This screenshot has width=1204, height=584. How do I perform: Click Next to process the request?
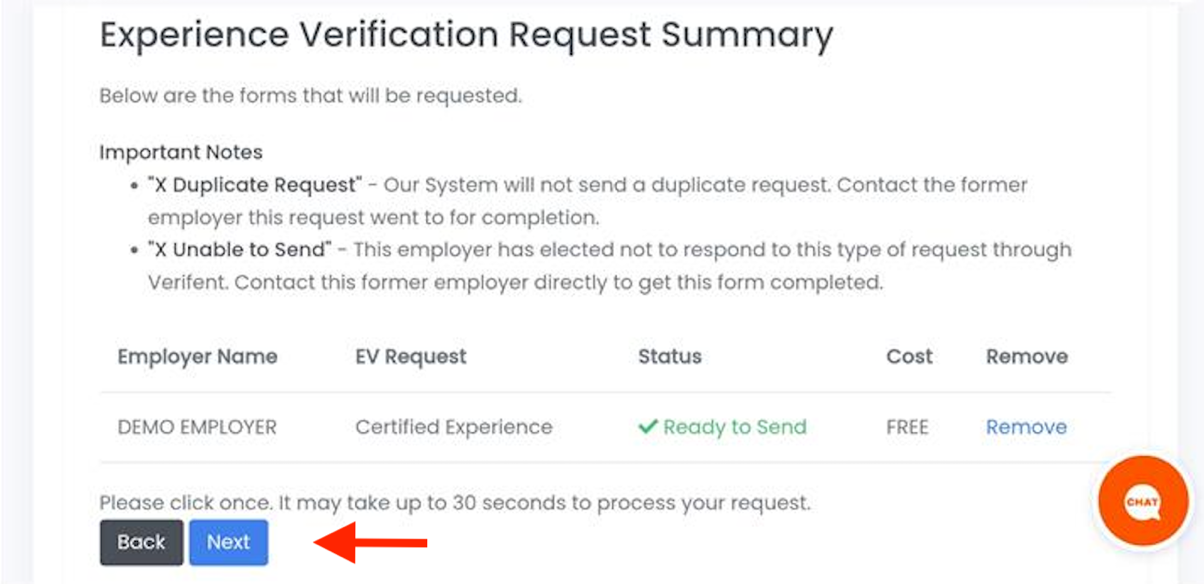[228, 542]
